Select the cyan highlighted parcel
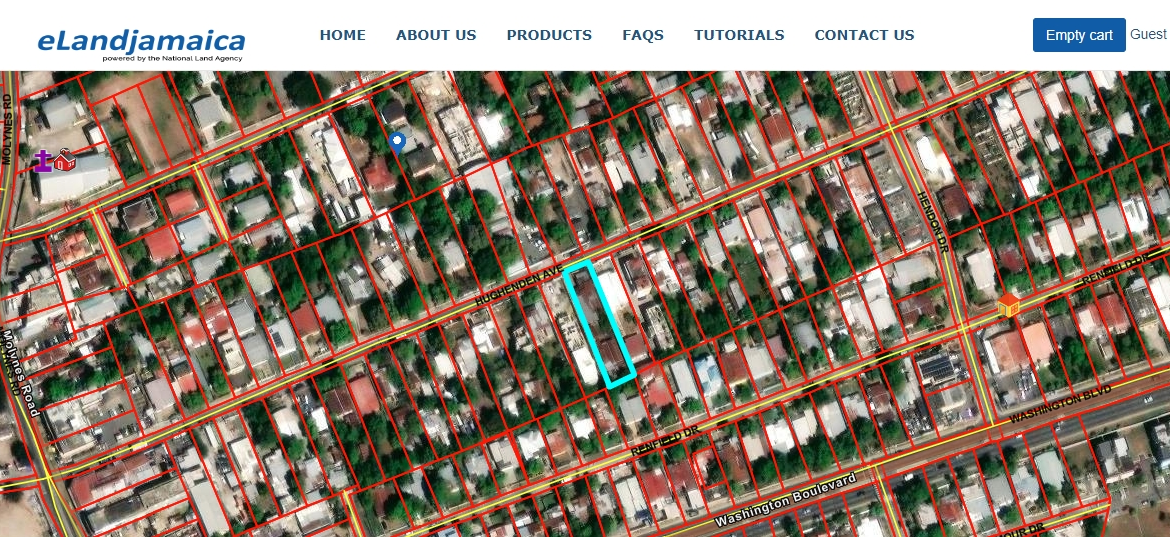 click(x=599, y=324)
